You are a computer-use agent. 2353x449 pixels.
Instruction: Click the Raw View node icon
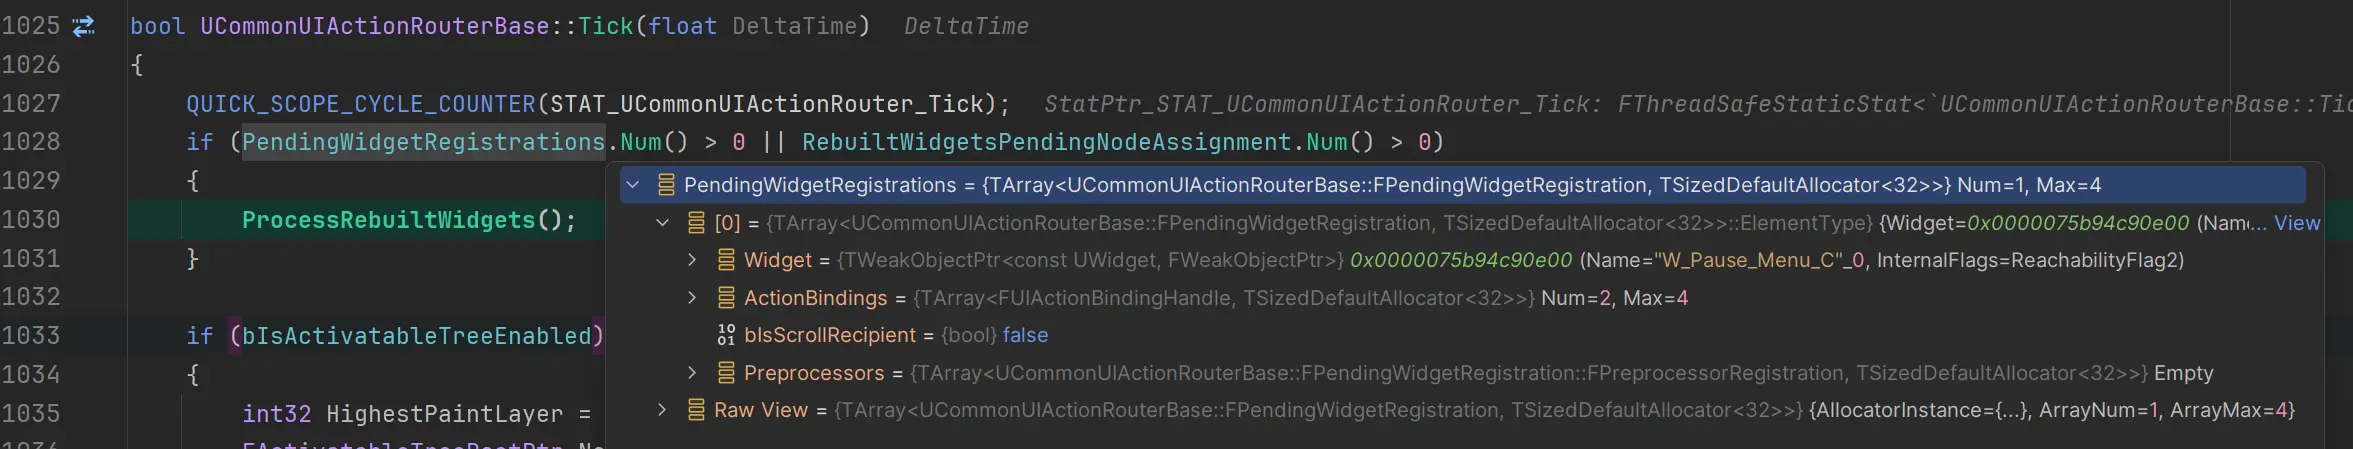[x=696, y=410]
